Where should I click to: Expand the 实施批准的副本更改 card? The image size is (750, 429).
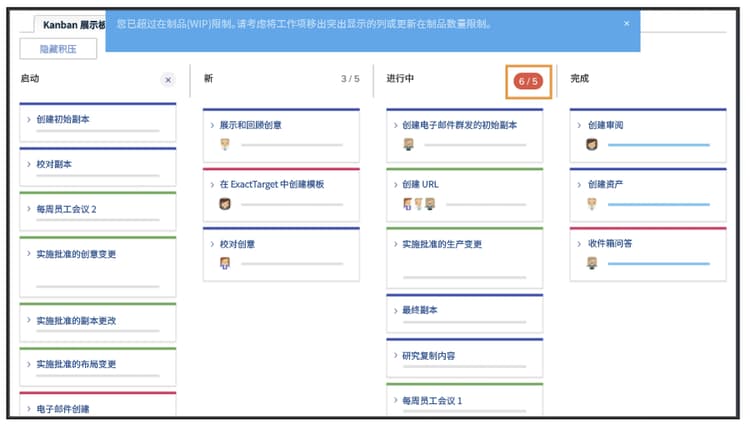(29, 320)
